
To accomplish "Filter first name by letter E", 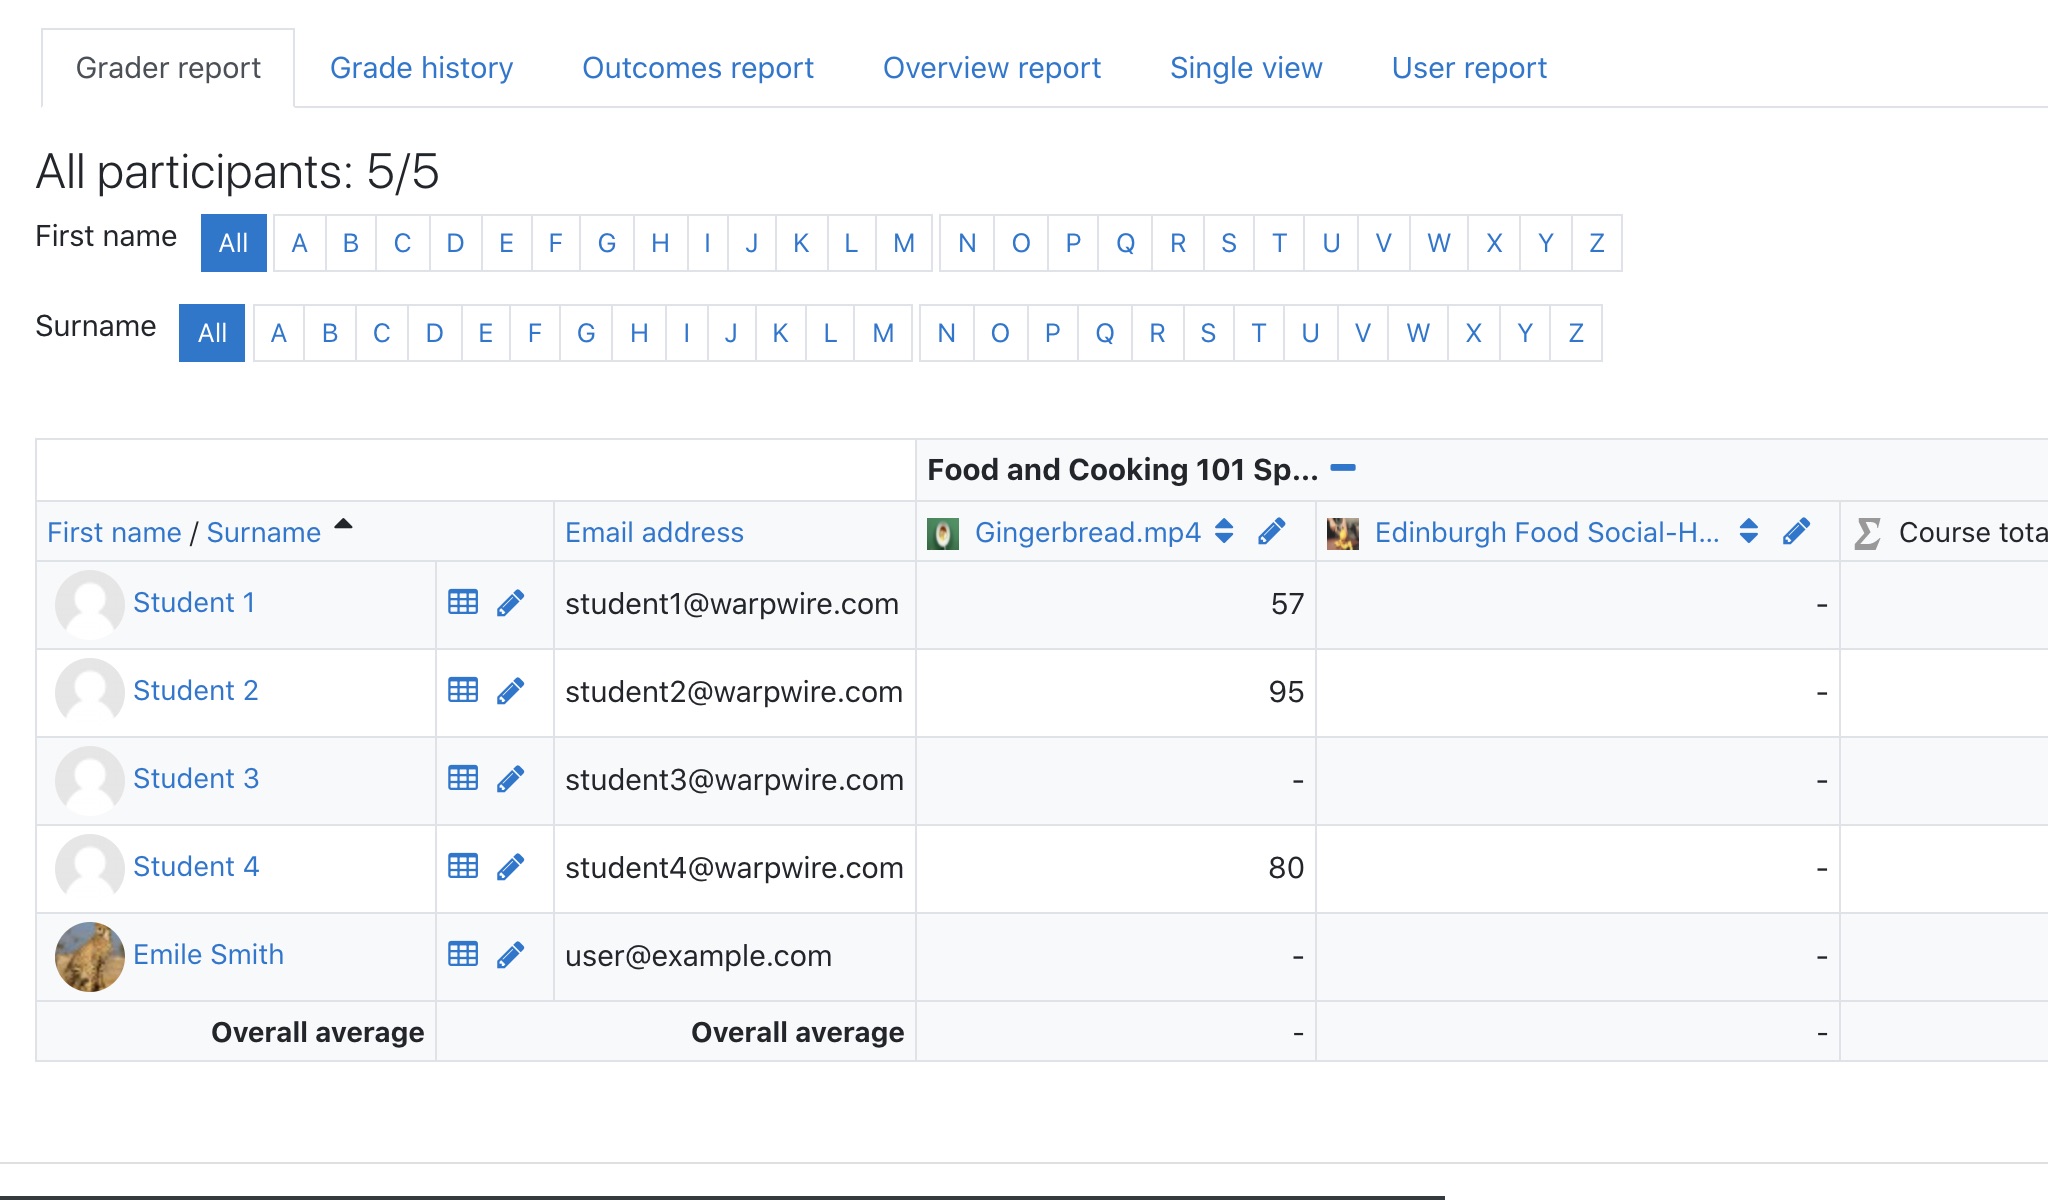I will (x=506, y=243).
